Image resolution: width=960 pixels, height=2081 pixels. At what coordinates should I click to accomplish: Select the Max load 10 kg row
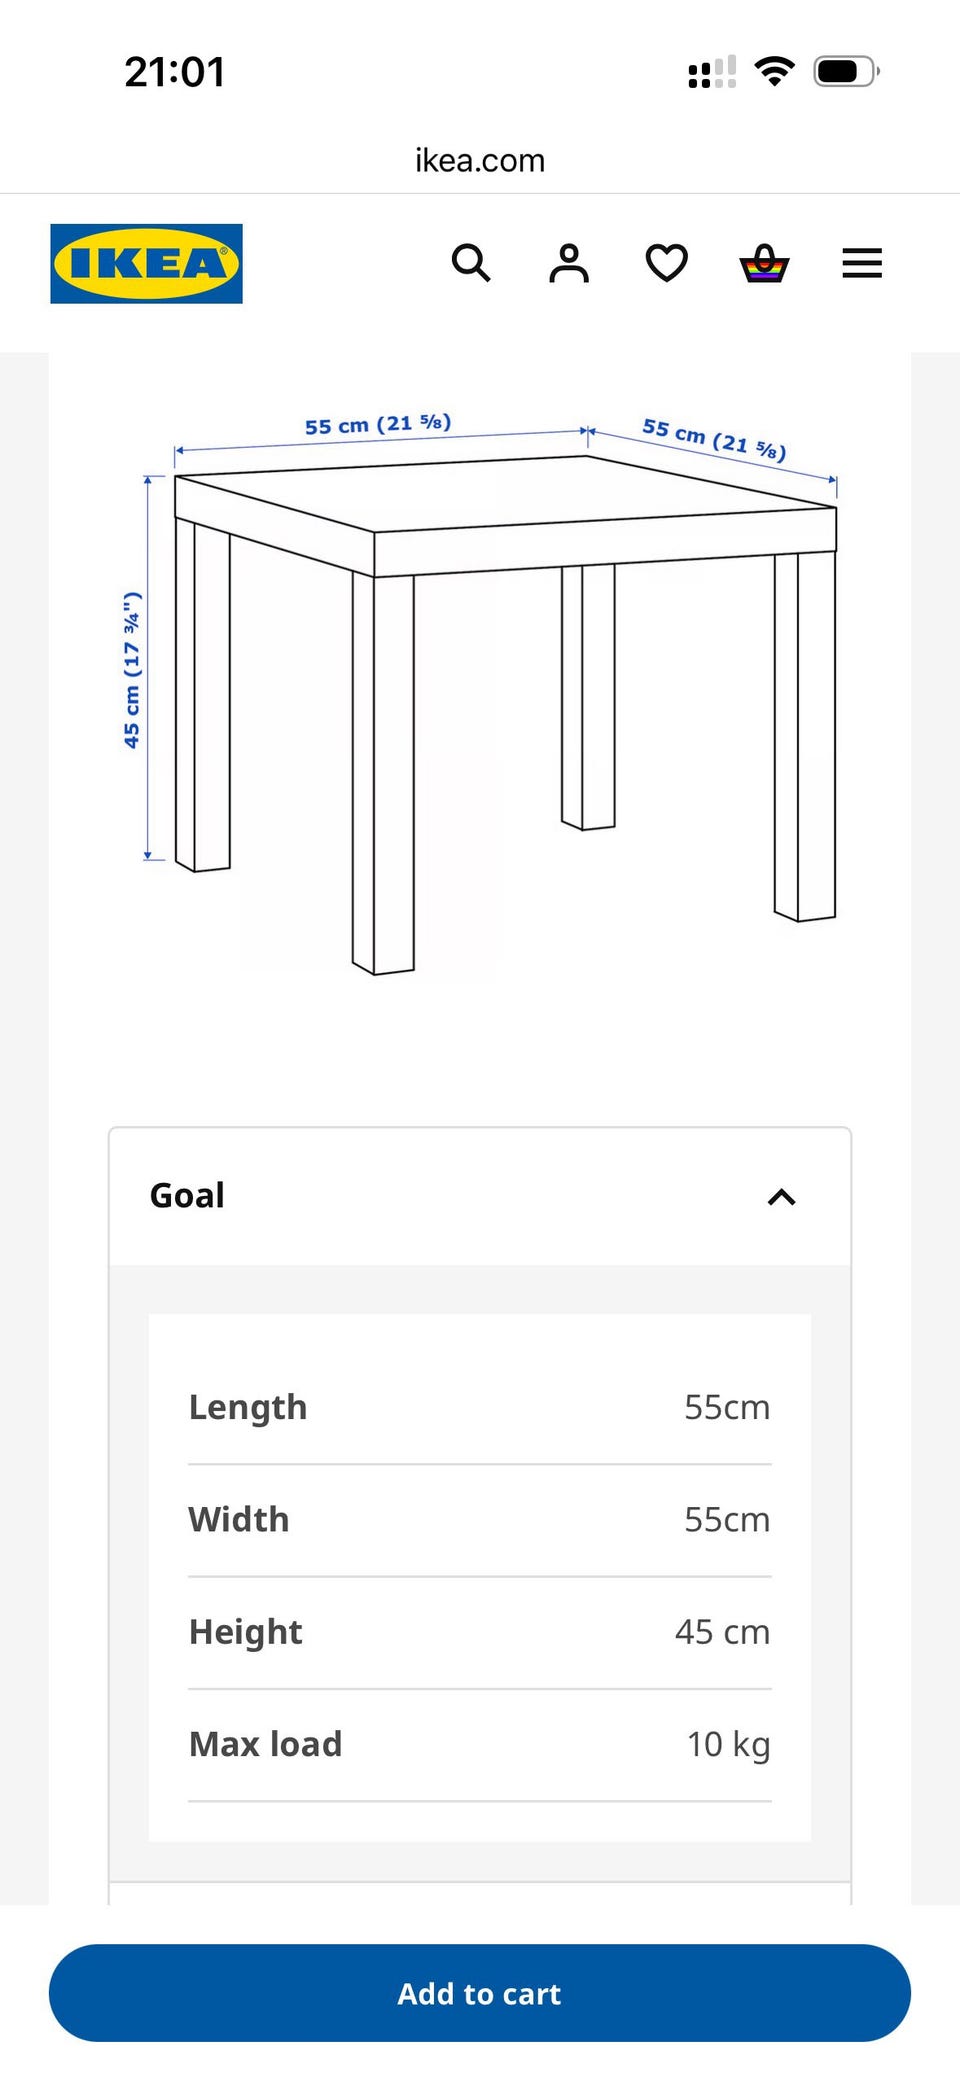480,1745
